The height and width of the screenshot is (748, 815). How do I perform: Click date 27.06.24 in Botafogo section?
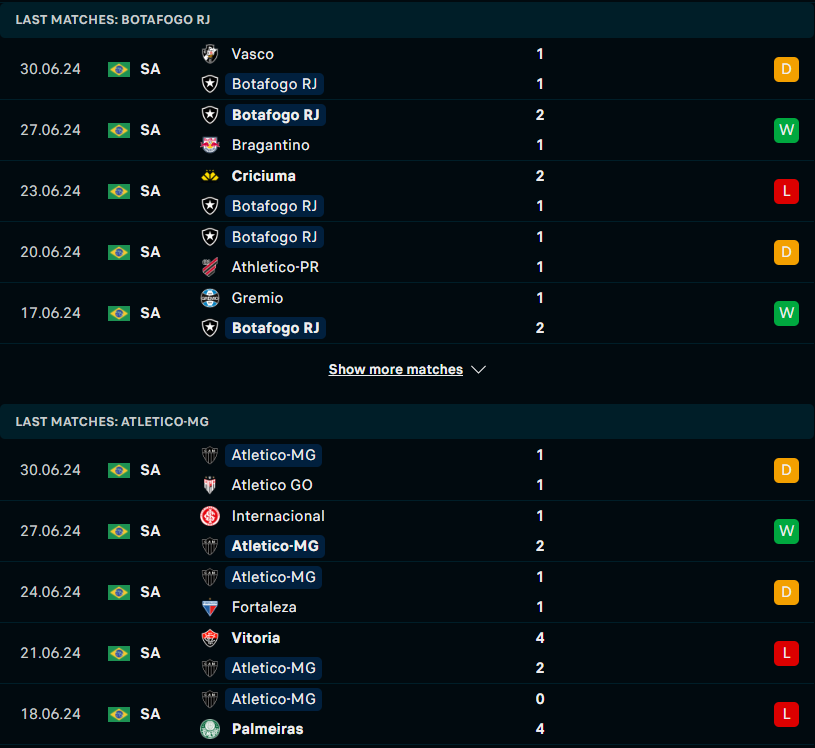pyautogui.click(x=50, y=130)
